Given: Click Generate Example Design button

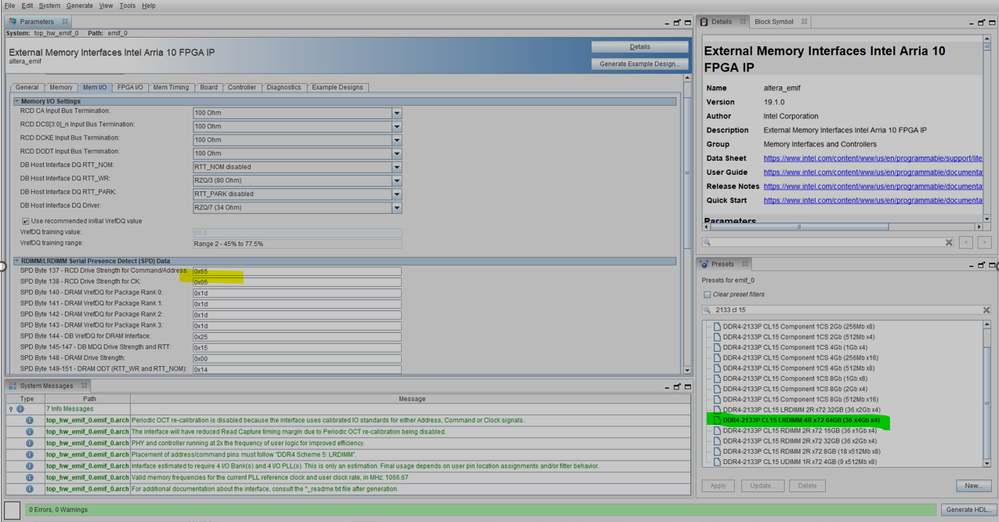Looking at the screenshot, I should point(640,64).
